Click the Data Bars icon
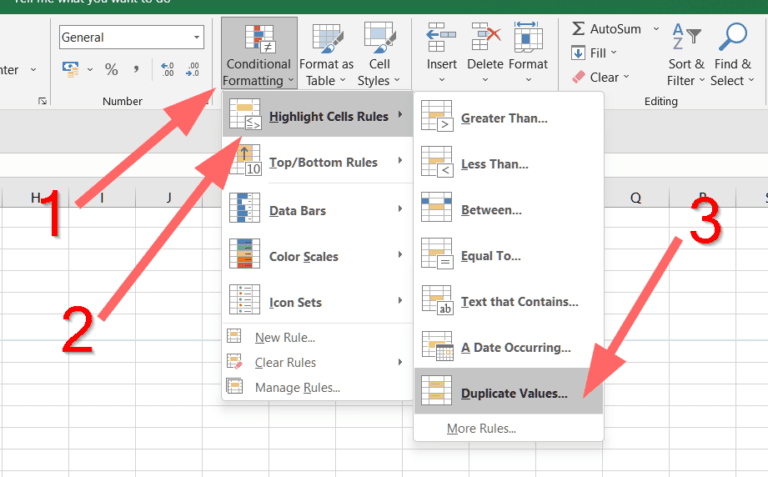768x477 pixels. pyautogui.click(x=244, y=208)
